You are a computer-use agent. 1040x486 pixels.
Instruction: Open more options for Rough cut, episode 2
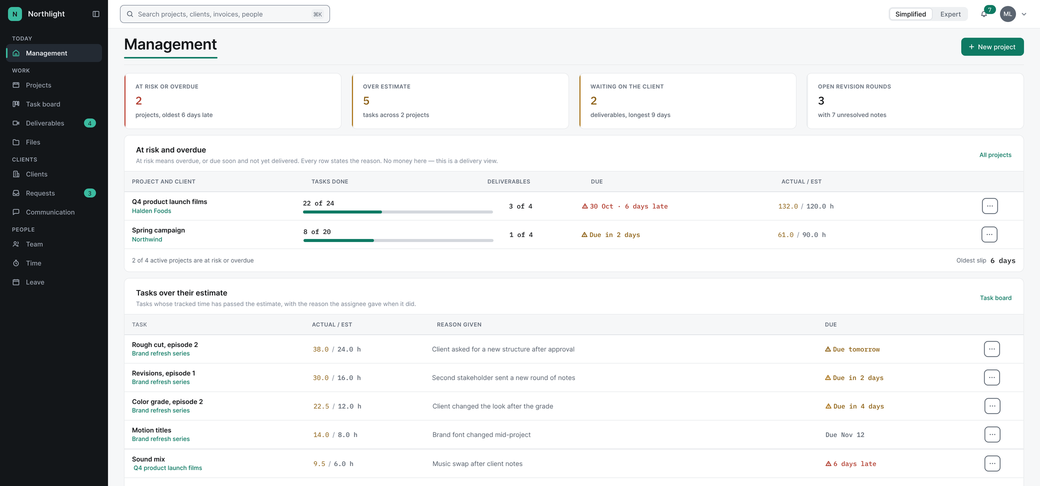tap(992, 349)
